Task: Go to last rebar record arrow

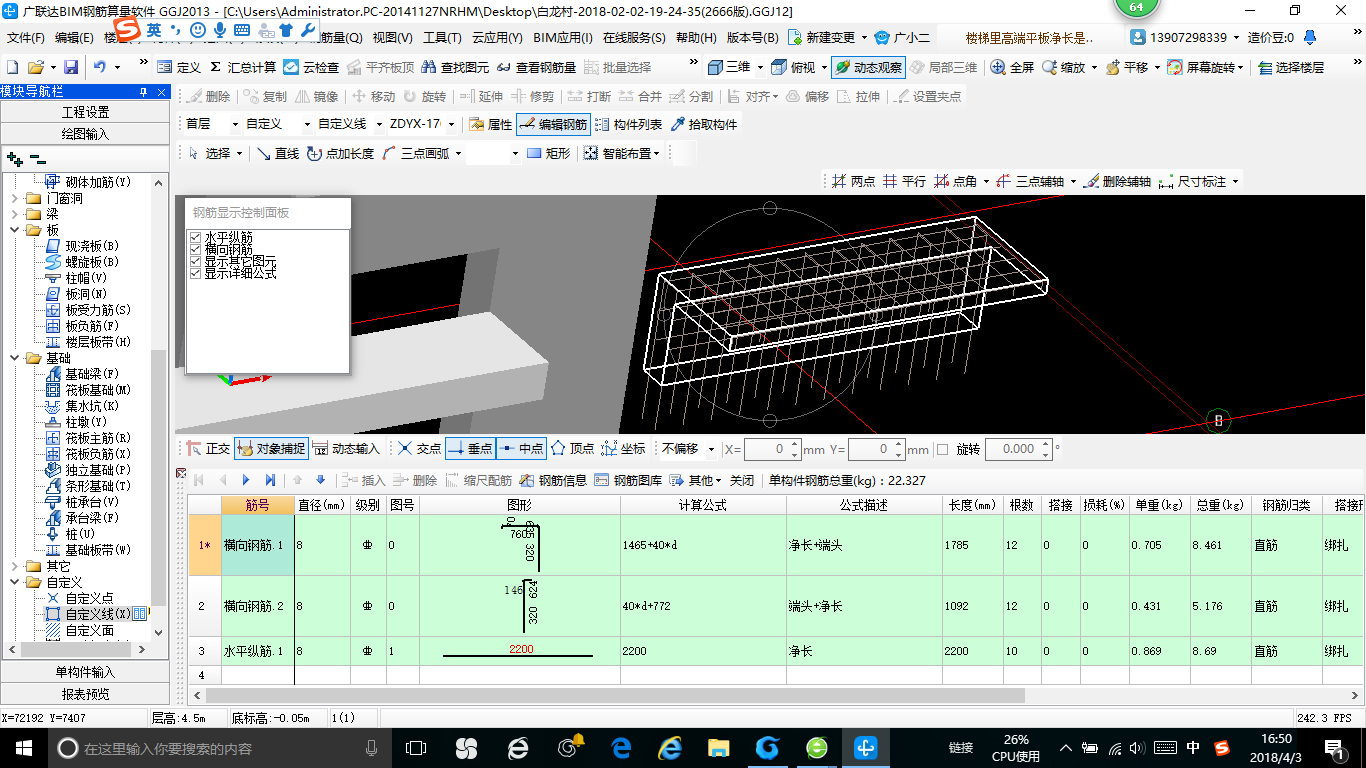Action: pyautogui.click(x=270, y=480)
